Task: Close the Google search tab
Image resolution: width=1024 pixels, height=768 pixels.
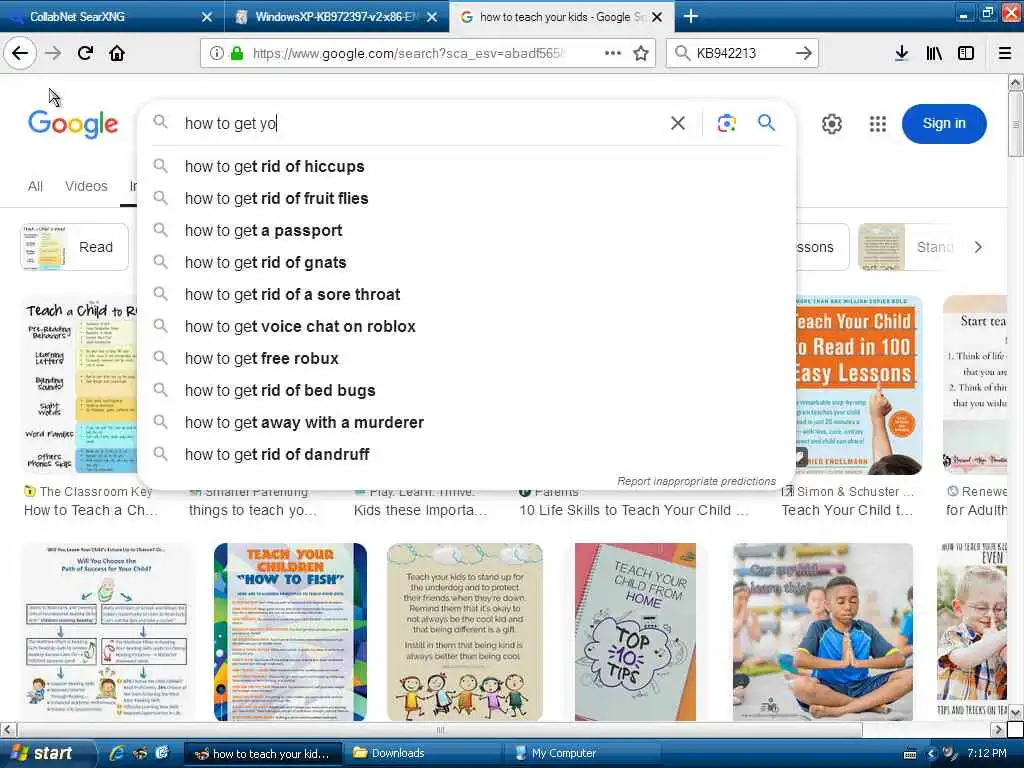Action: pos(657,17)
